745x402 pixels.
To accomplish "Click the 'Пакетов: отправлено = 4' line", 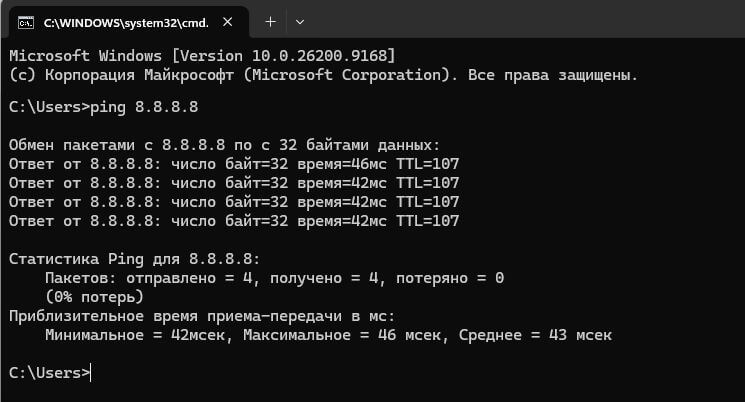I will [x=275, y=278].
